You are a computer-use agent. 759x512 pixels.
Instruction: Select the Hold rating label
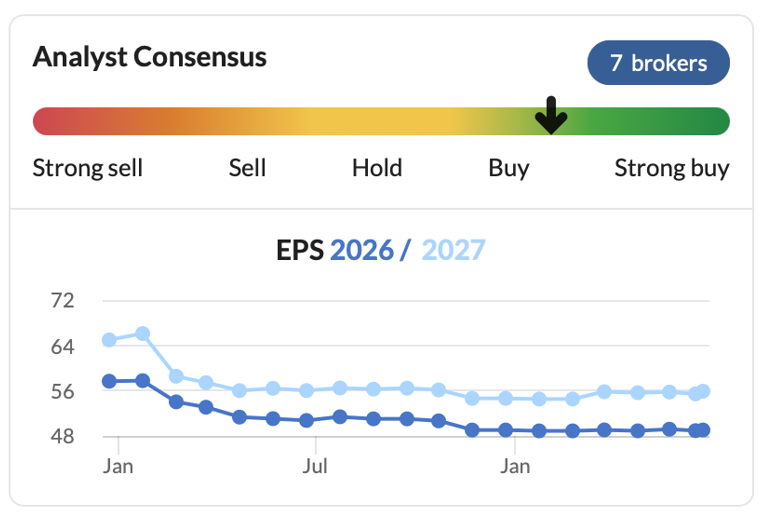coord(377,168)
